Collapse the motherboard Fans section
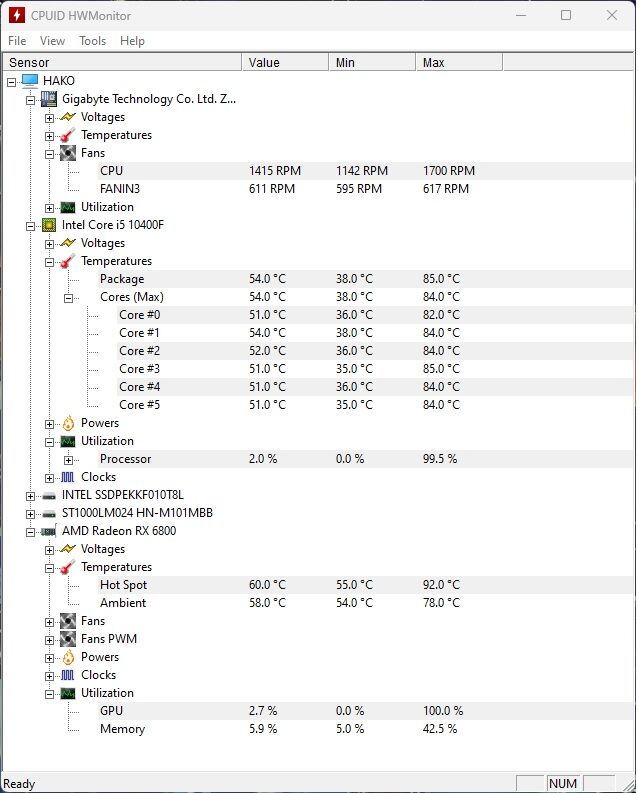Image resolution: width=638 pixels, height=793 pixels. 49,154
